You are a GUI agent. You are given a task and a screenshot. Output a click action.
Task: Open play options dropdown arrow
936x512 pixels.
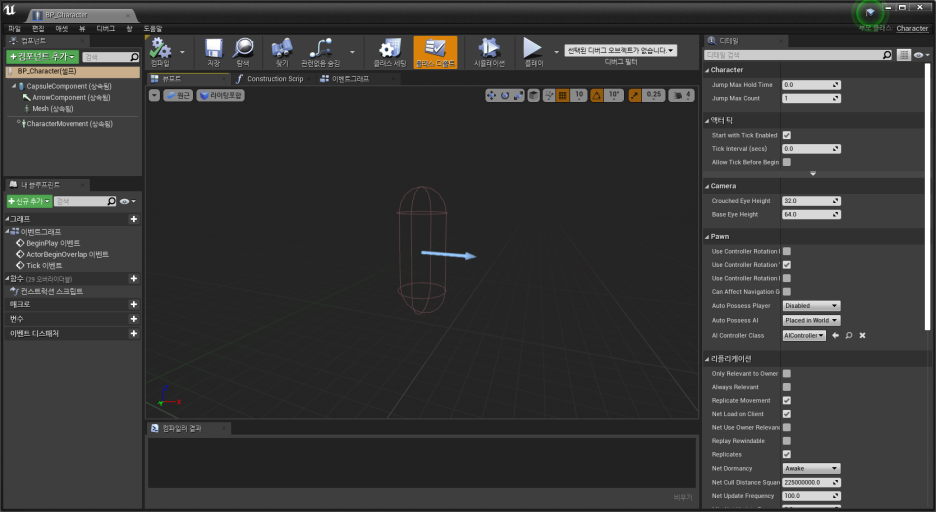[x=556, y=52]
